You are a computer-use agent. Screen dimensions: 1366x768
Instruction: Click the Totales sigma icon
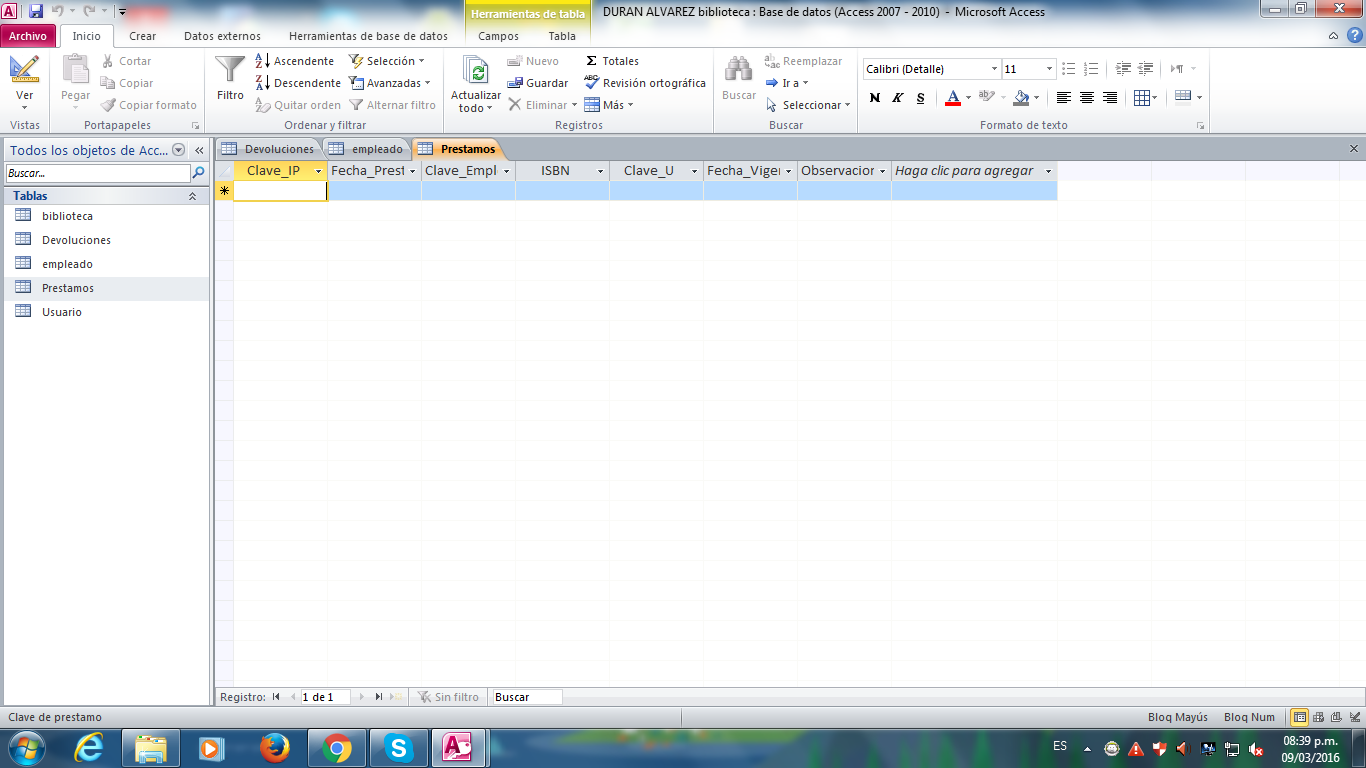point(592,61)
